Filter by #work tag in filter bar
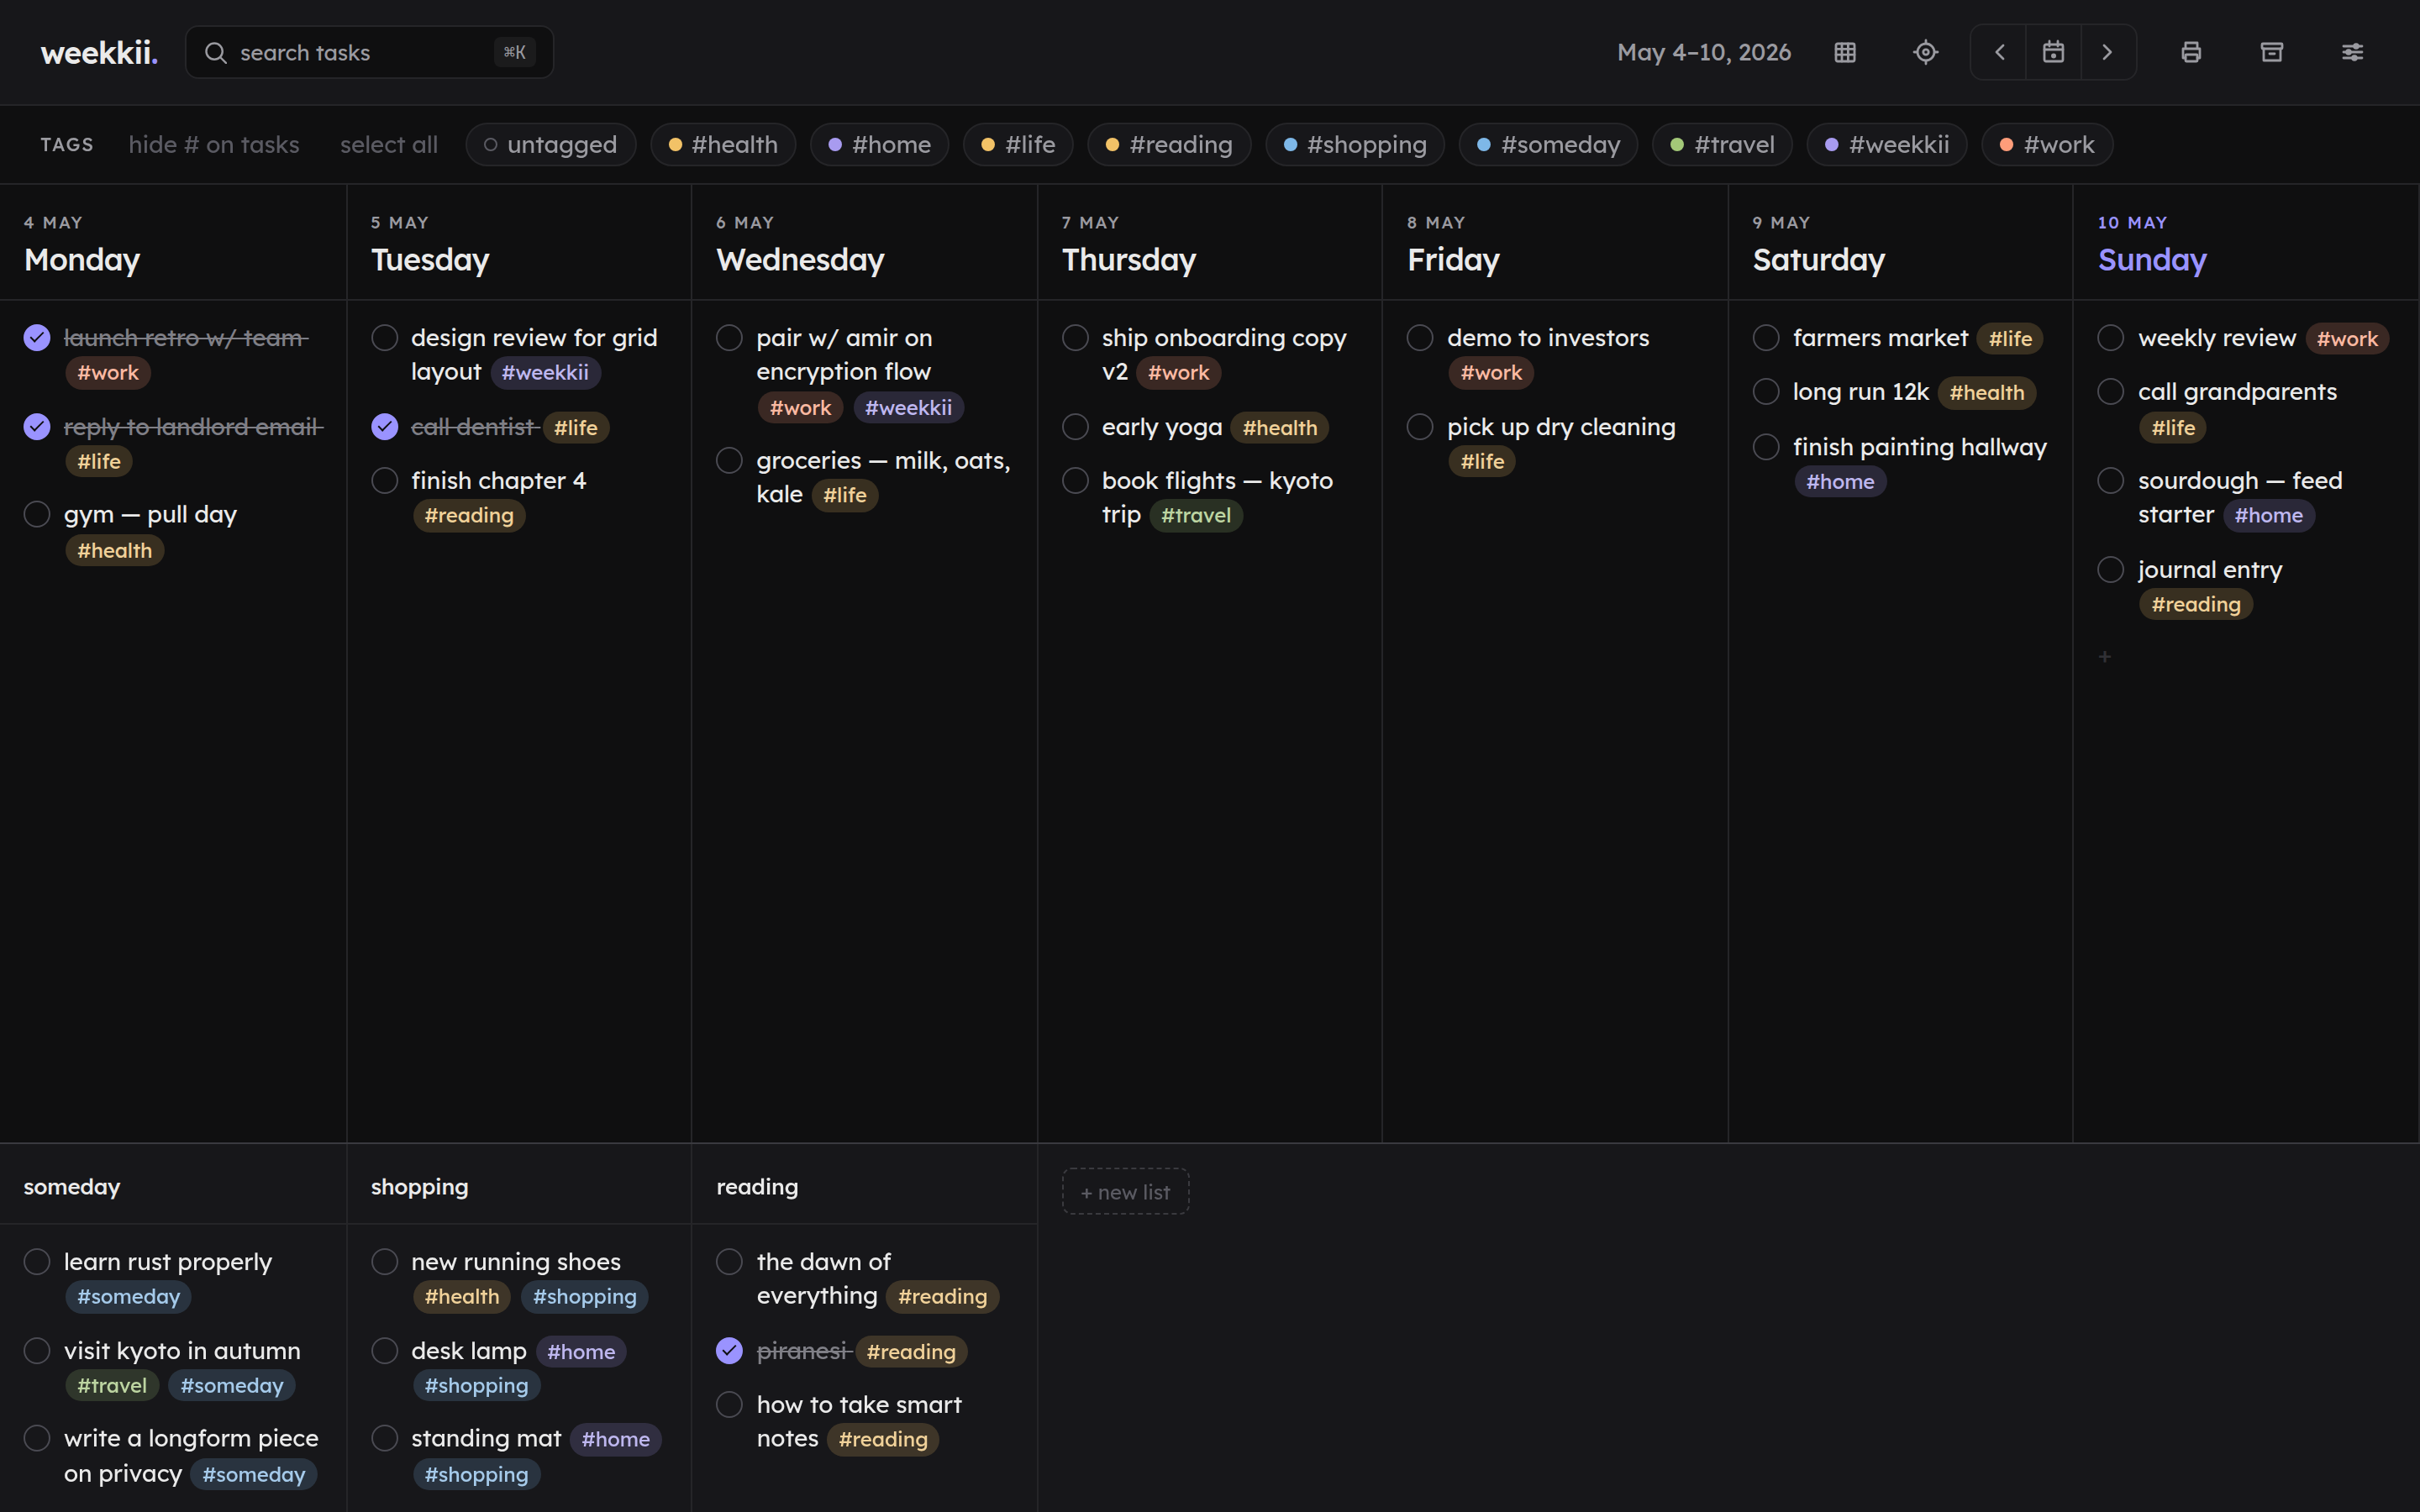The image size is (2420, 1512). click(2047, 145)
